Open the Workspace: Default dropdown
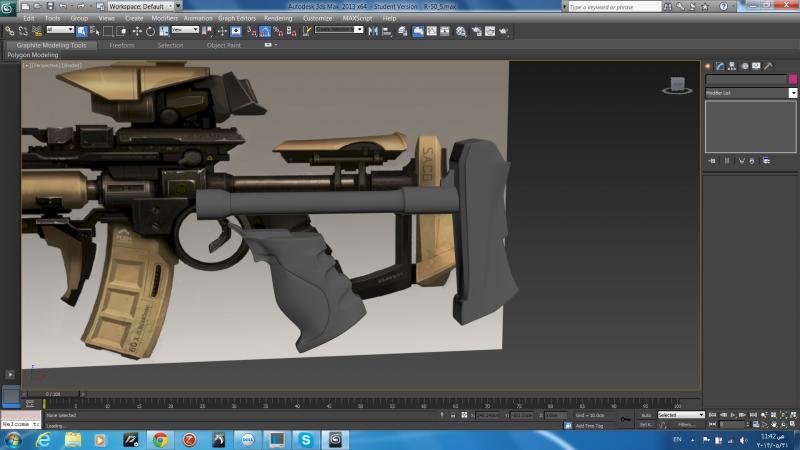This screenshot has width=800, height=450. pyautogui.click(x=141, y=6)
